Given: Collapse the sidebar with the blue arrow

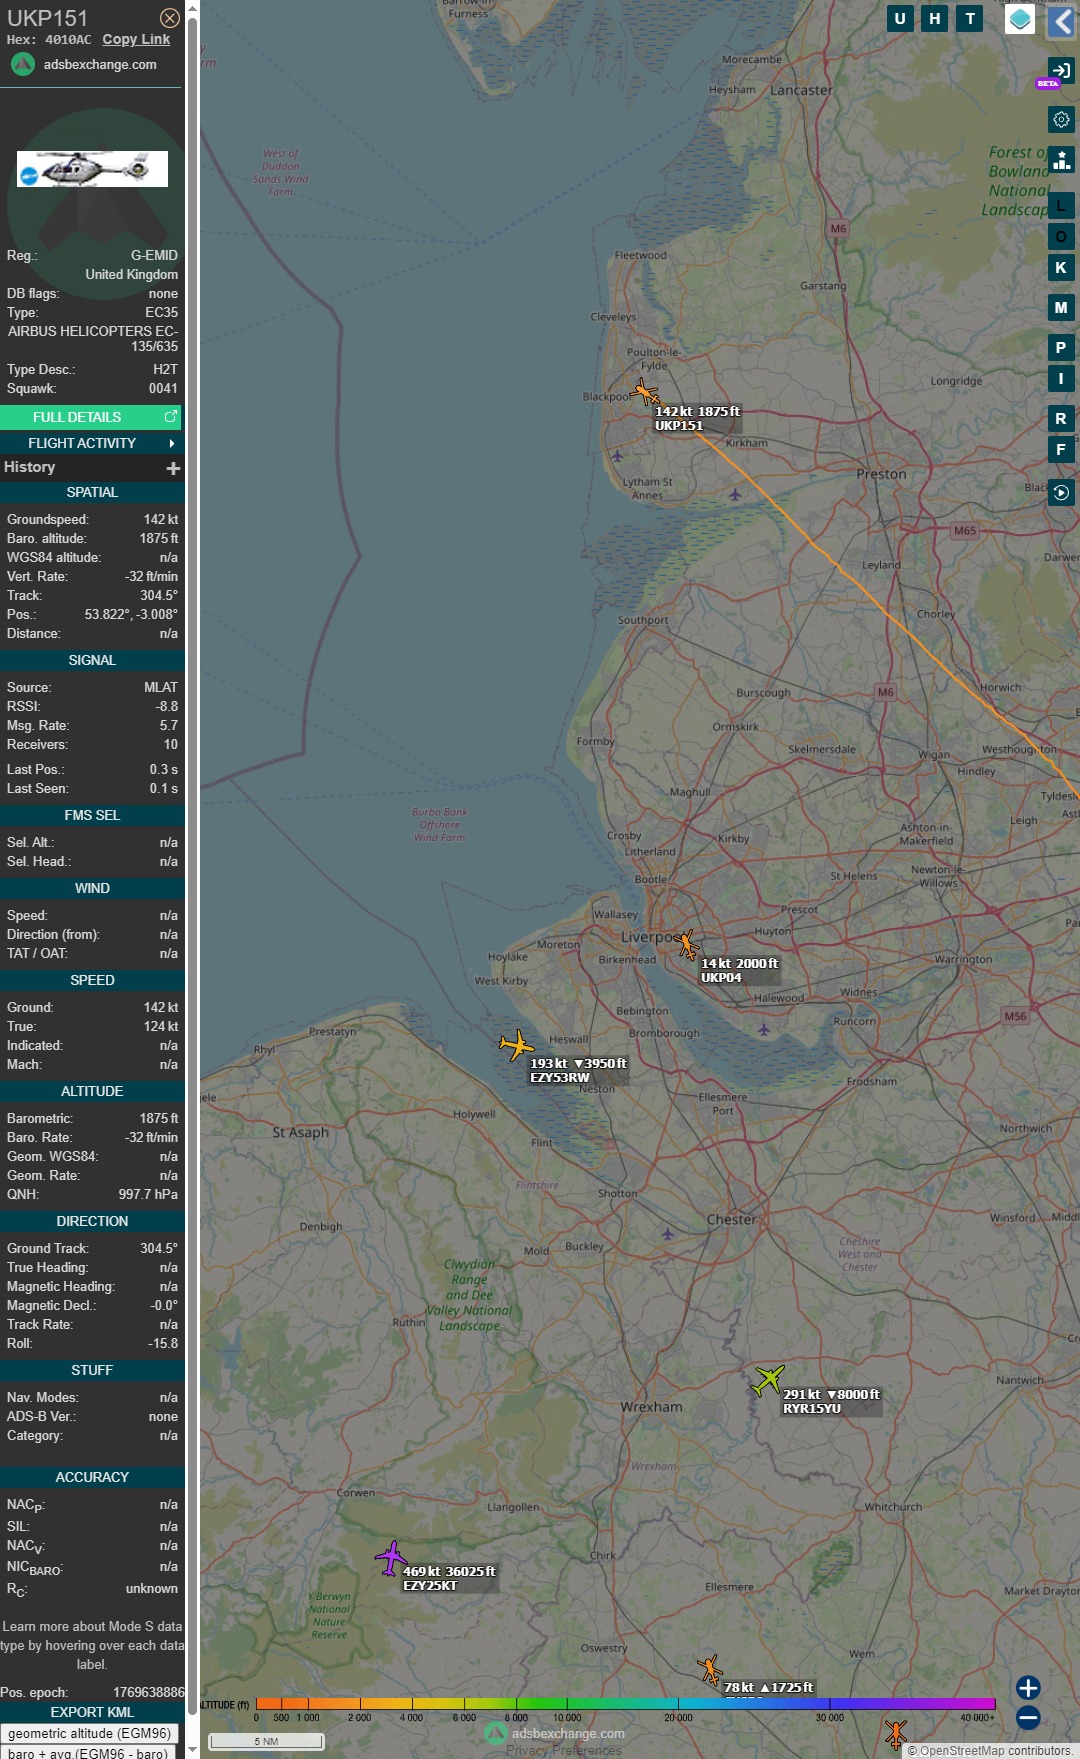Looking at the screenshot, I should (x=1062, y=21).
